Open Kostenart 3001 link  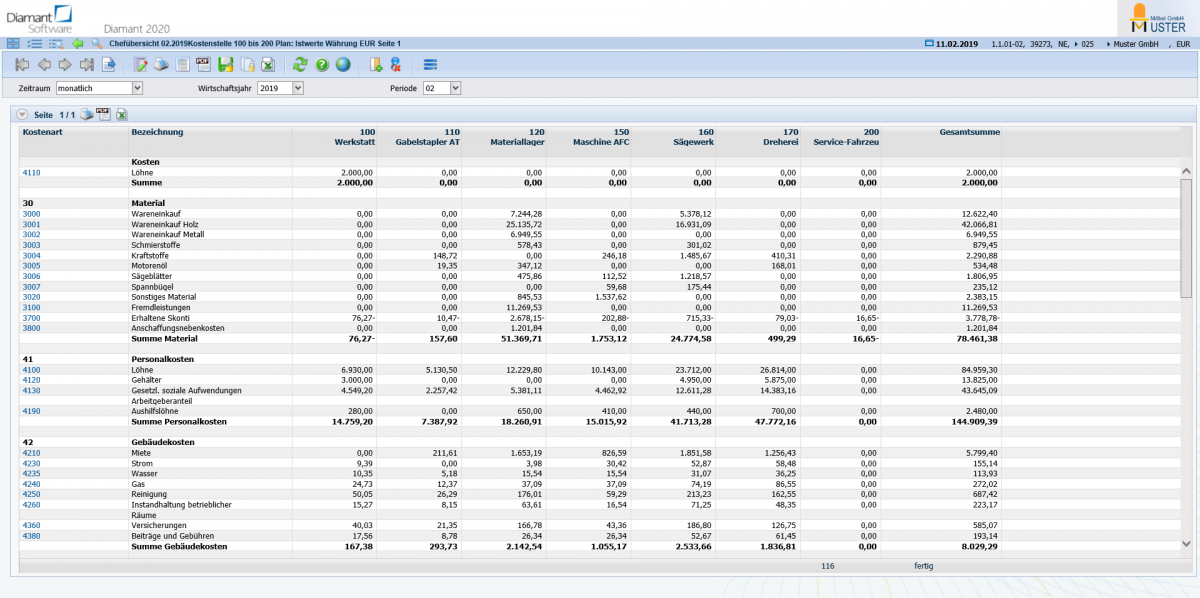(x=31, y=224)
